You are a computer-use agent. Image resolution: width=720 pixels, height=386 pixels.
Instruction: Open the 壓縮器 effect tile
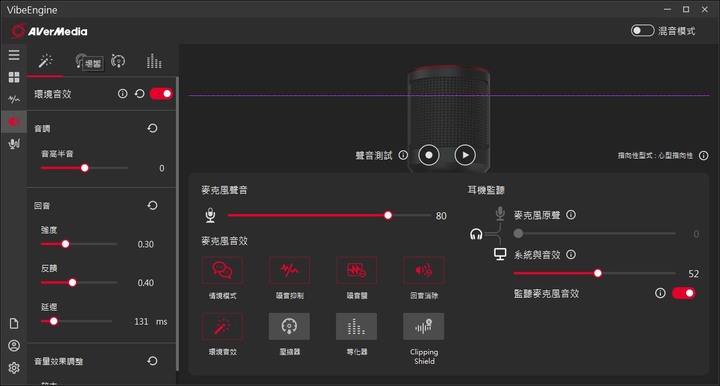click(289, 326)
